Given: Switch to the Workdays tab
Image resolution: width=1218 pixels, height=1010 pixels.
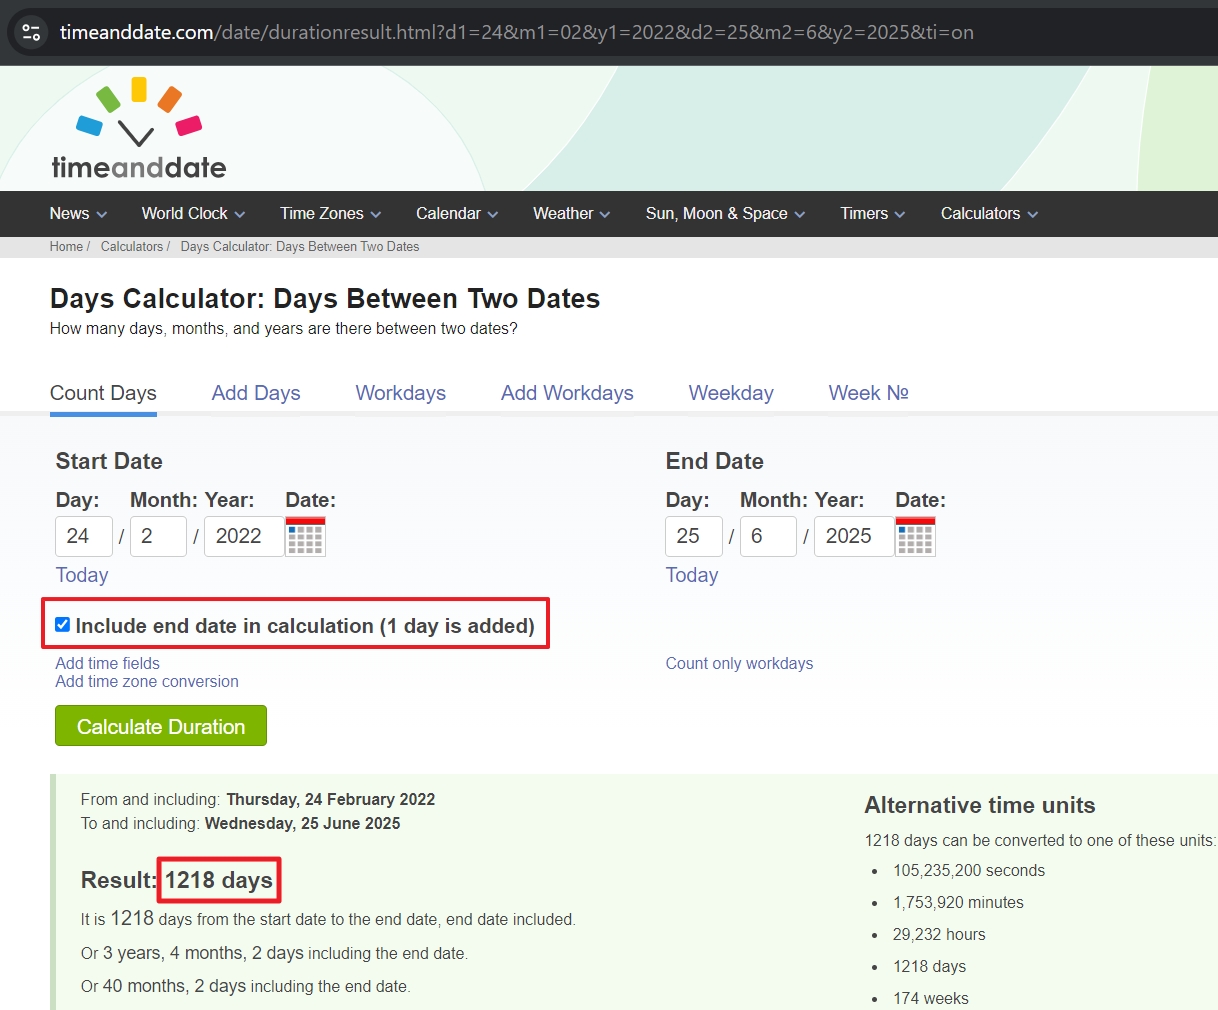Looking at the screenshot, I should [x=400, y=393].
